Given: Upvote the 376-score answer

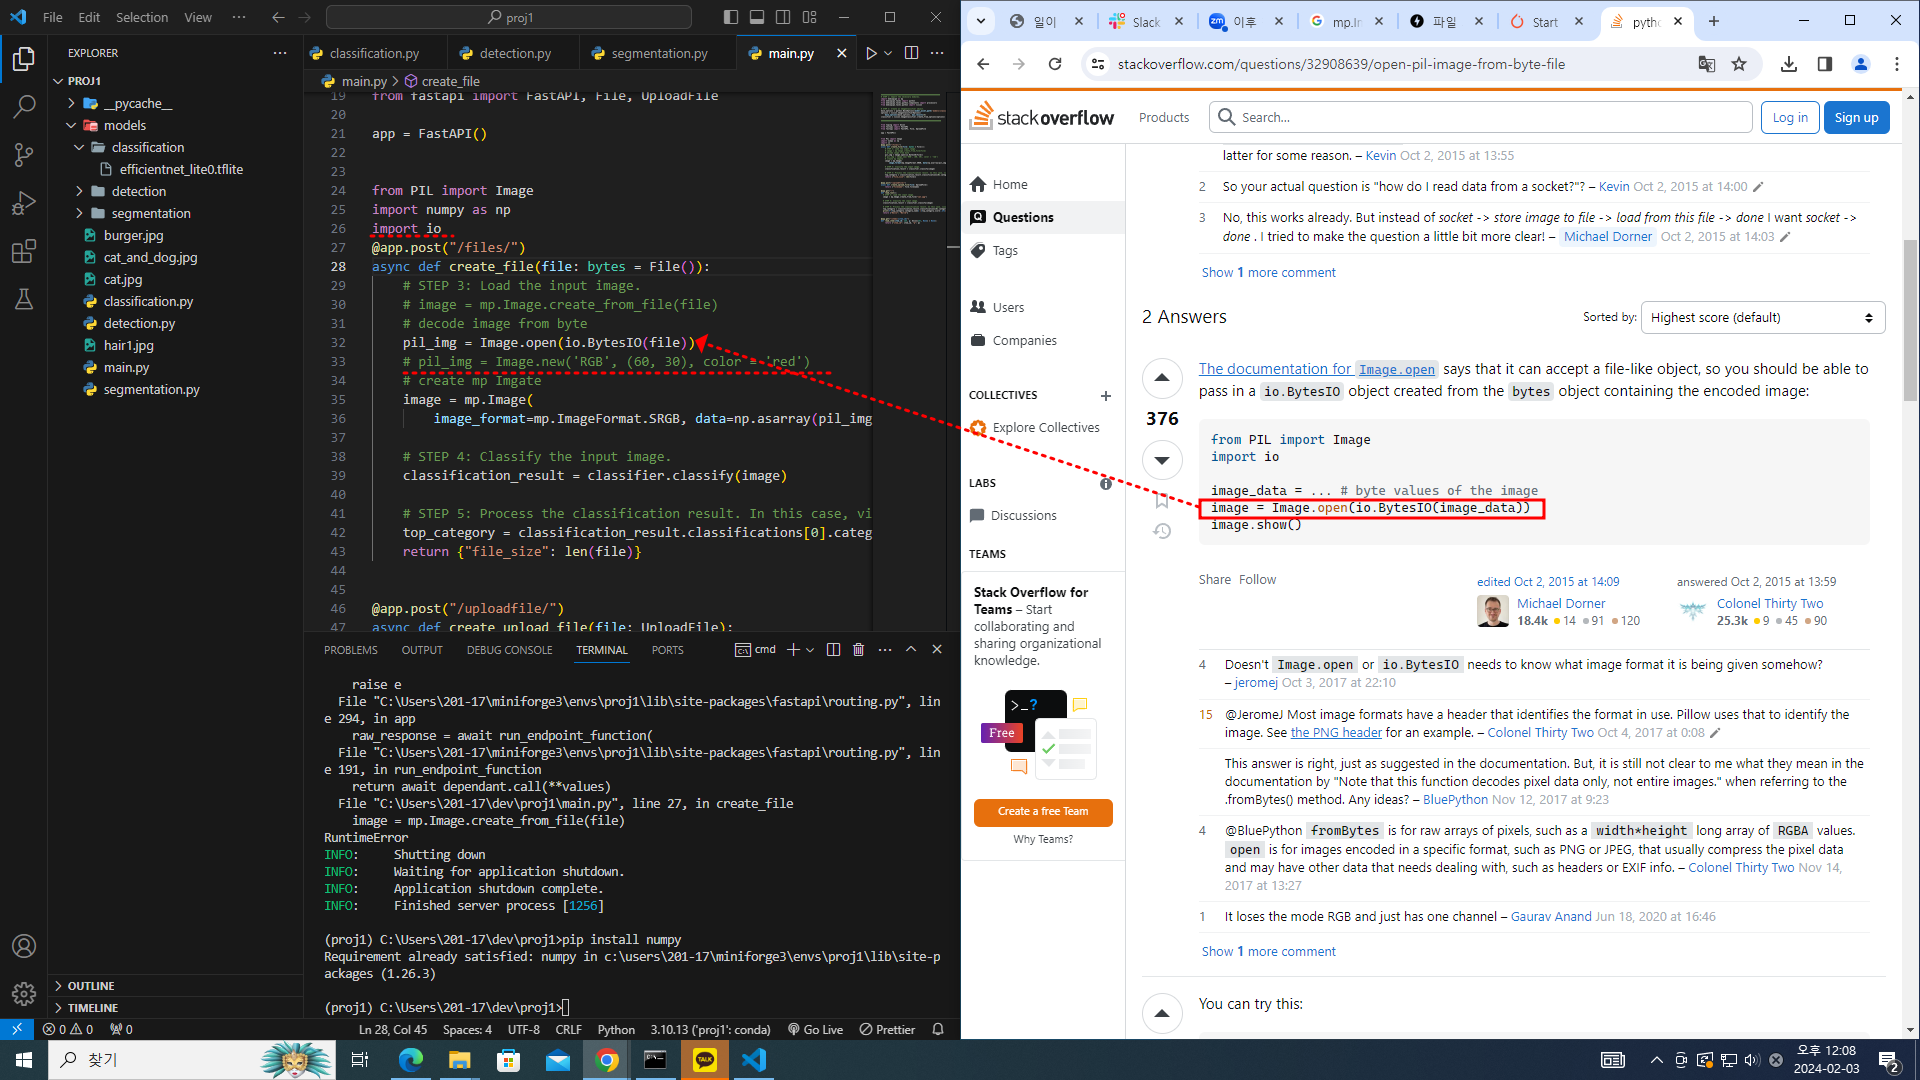Looking at the screenshot, I should [x=1161, y=378].
